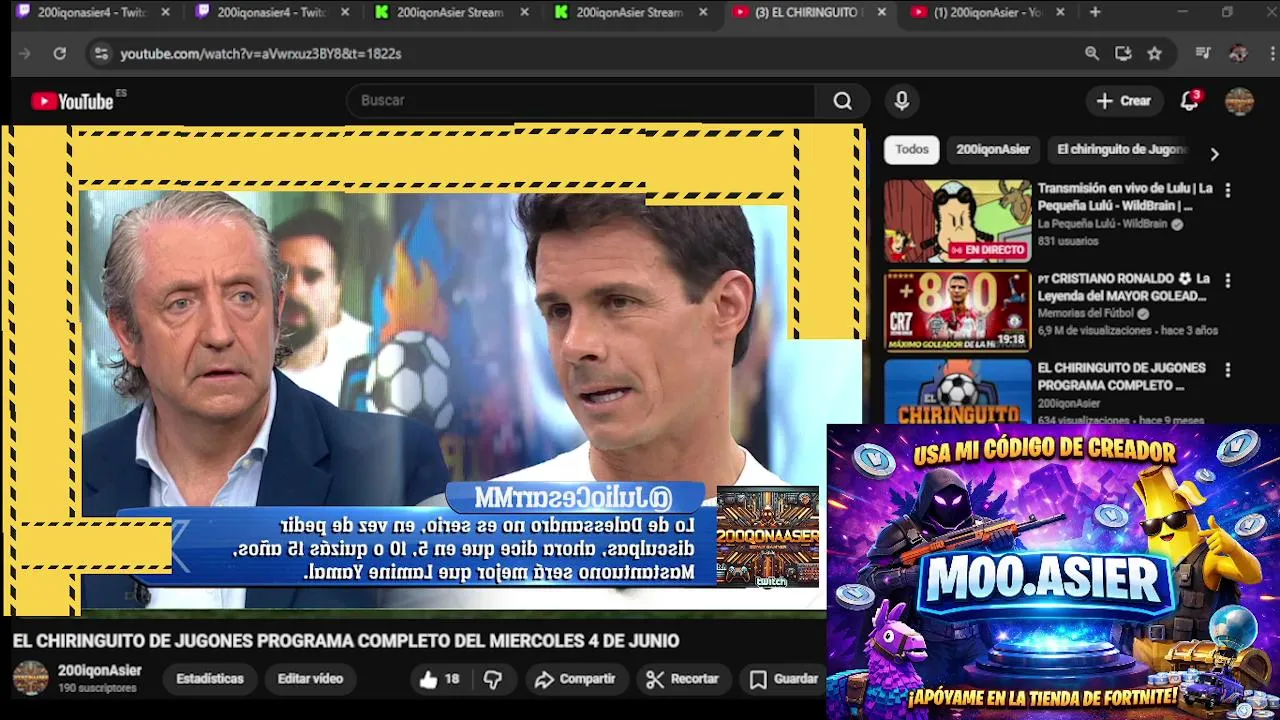Click the YouTube search magnifier button
This screenshot has width=1280, height=720.
[x=843, y=101]
